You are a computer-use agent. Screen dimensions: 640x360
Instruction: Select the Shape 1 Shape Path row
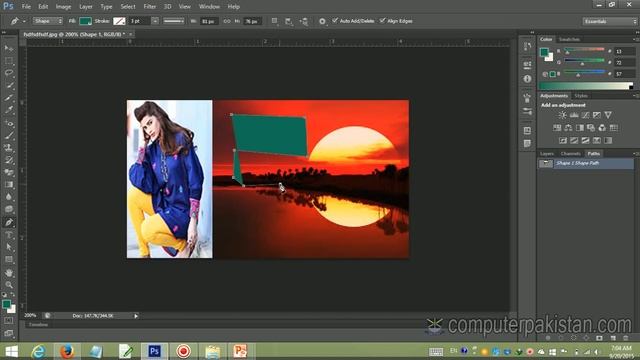(x=586, y=163)
